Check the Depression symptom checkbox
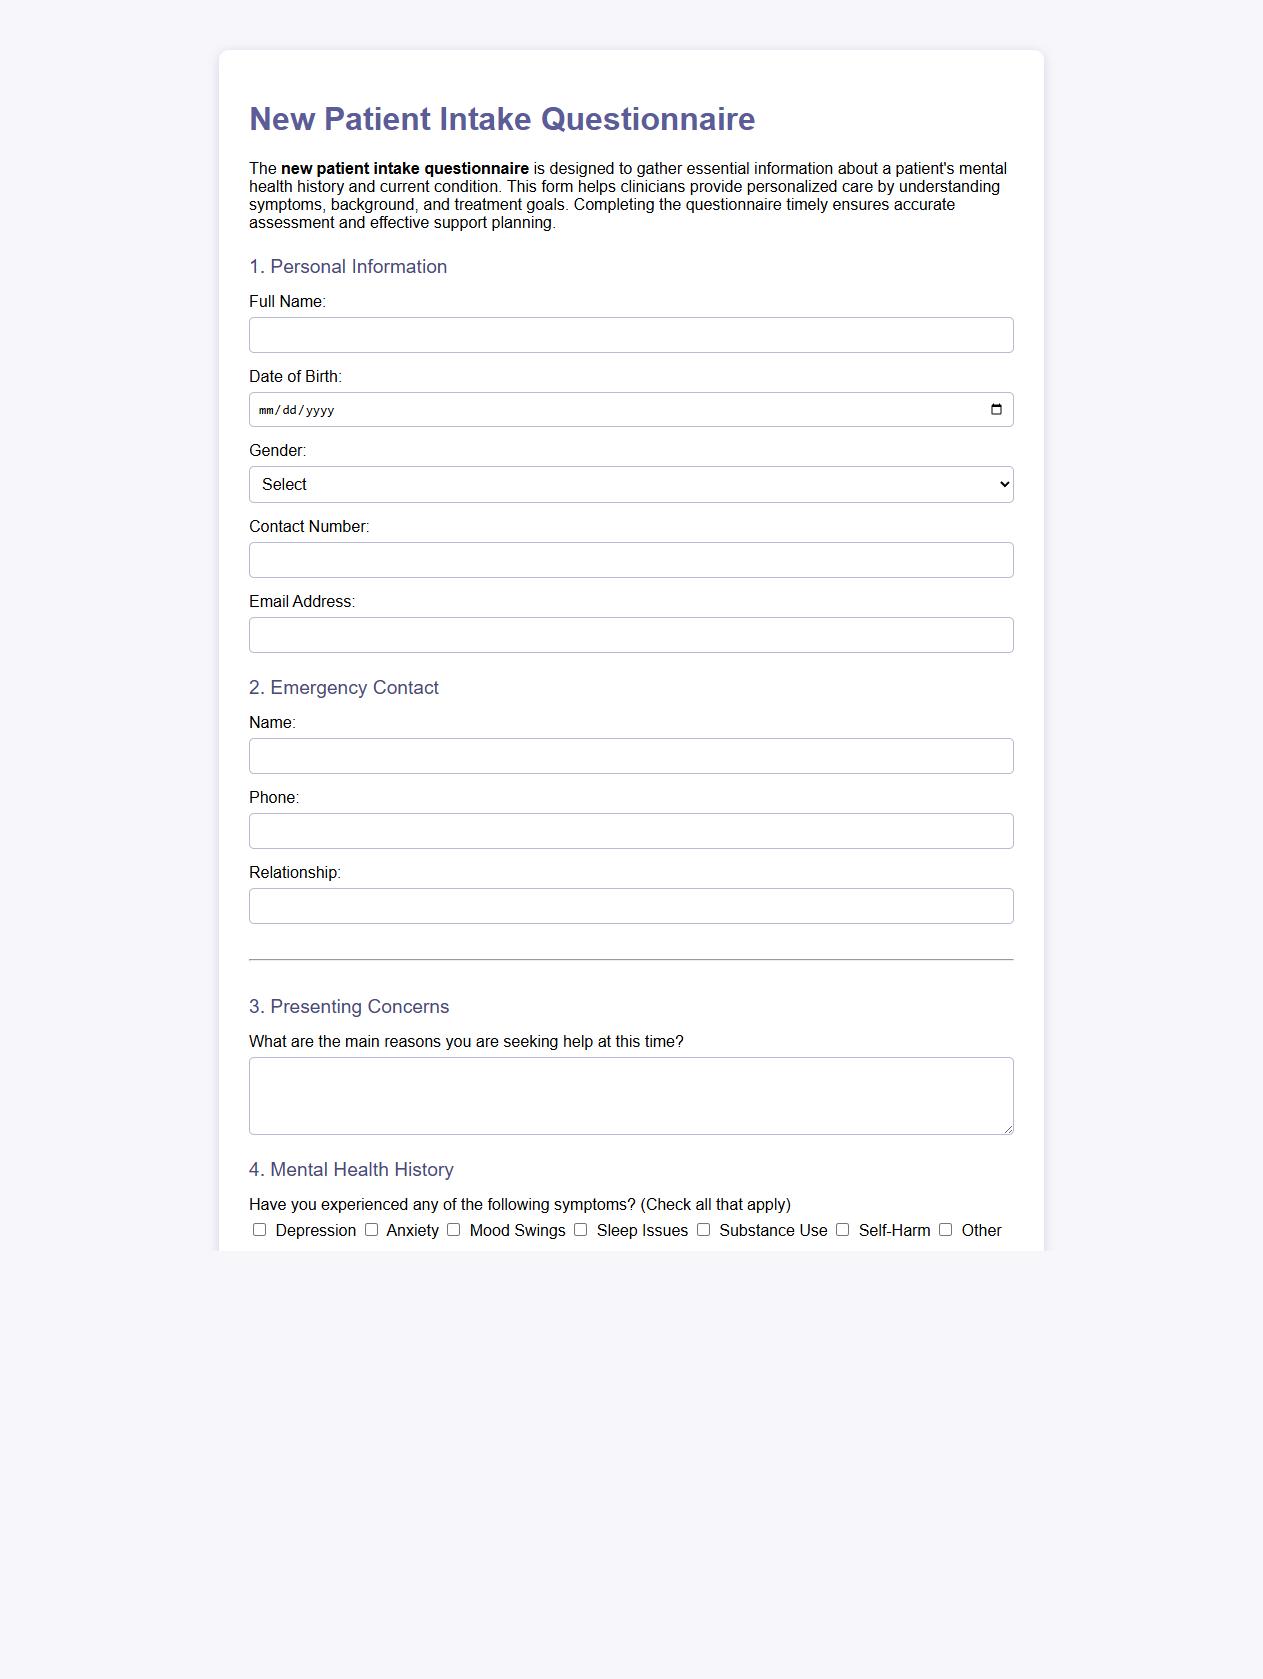Screen dimensions: 1263x1679 260,1229
